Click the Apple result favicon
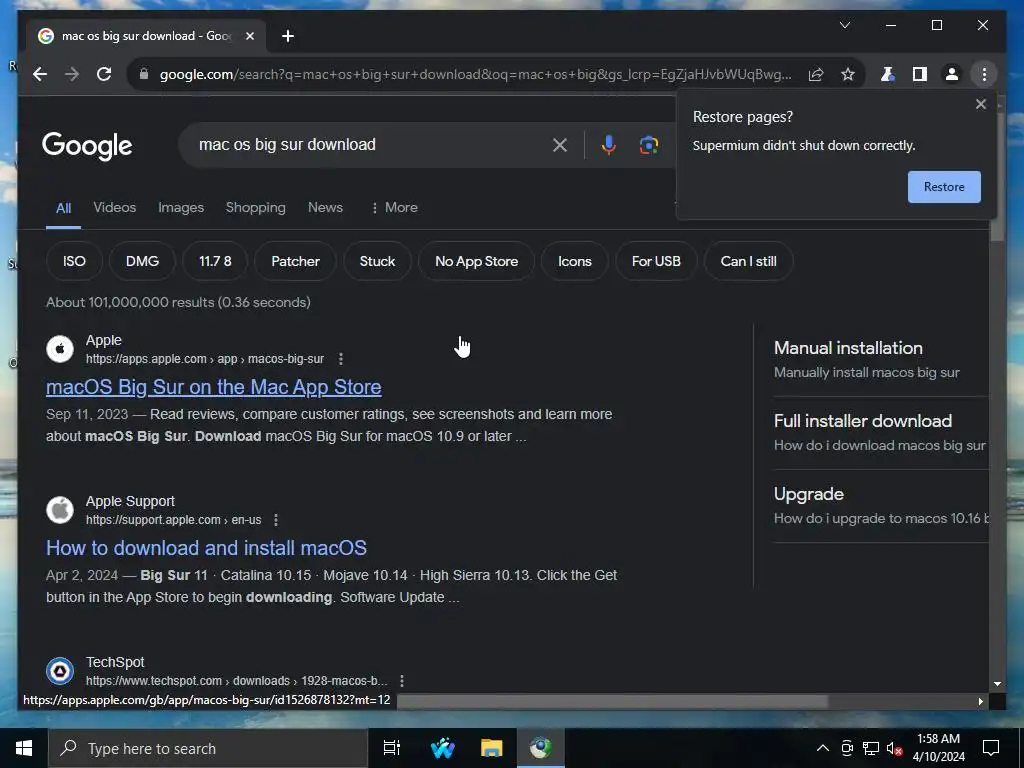The width and height of the screenshot is (1024, 768). 60,349
